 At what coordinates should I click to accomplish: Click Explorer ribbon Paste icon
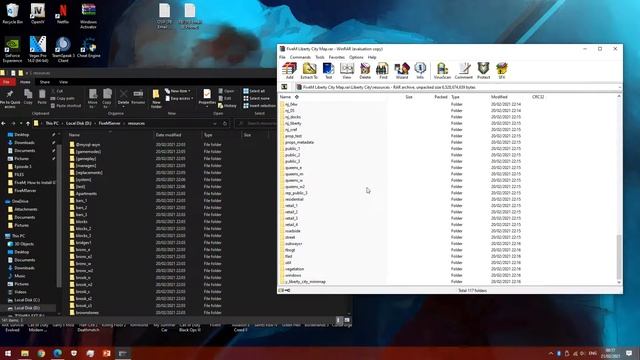42,97
